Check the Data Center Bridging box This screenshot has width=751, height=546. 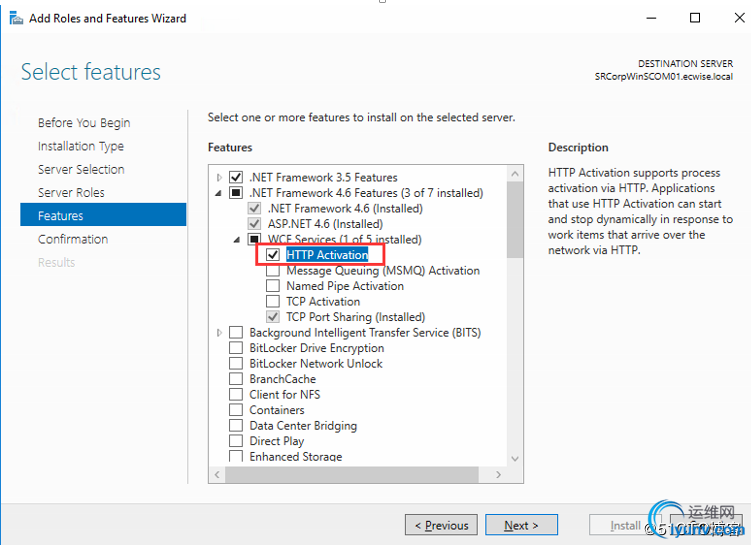[x=236, y=426]
